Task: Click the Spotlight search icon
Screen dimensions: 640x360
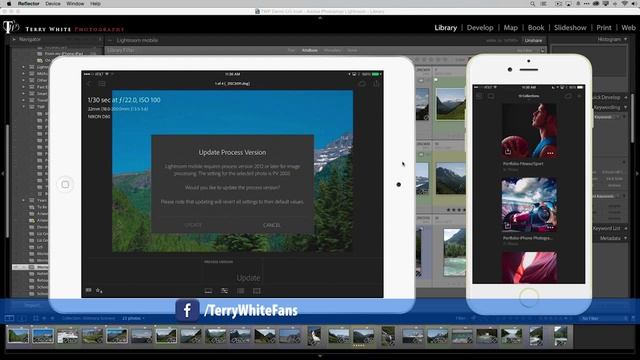Action: point(533,4)
